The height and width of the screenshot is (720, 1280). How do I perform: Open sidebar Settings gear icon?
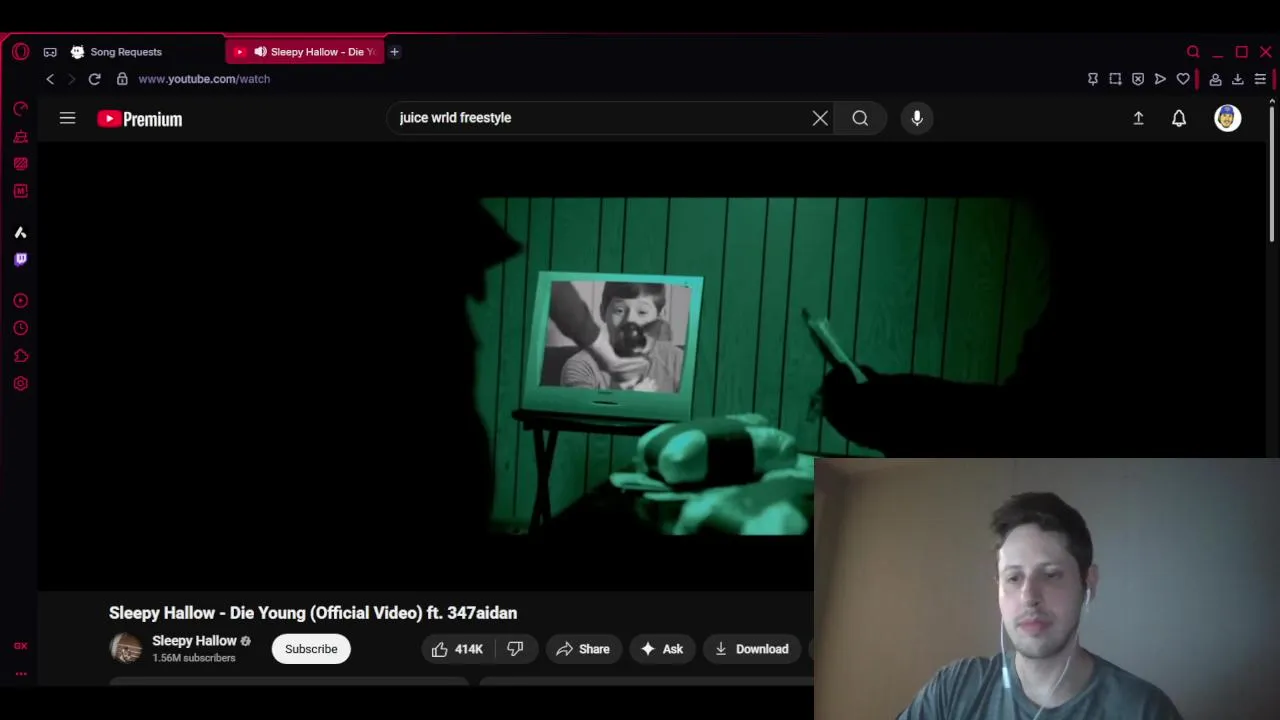click(20, 383)
